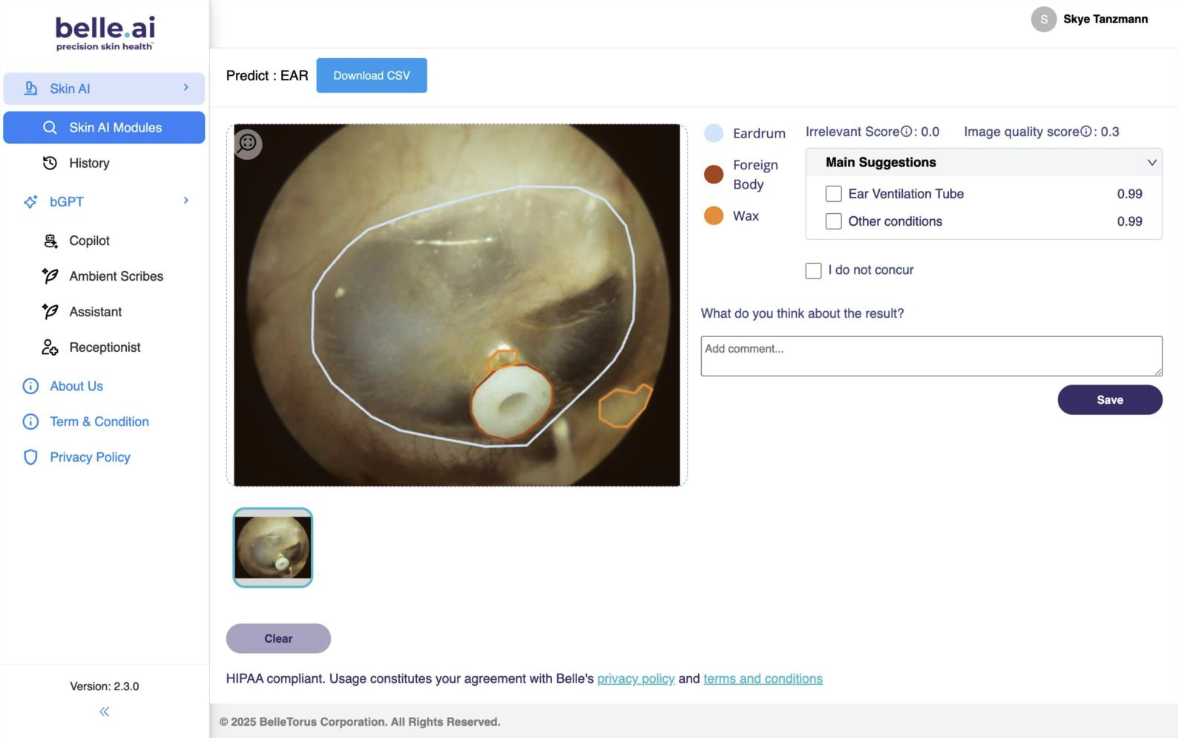Open the Assistant menu item
This screenshot has height=738, width=1178.
coord(95,312)
